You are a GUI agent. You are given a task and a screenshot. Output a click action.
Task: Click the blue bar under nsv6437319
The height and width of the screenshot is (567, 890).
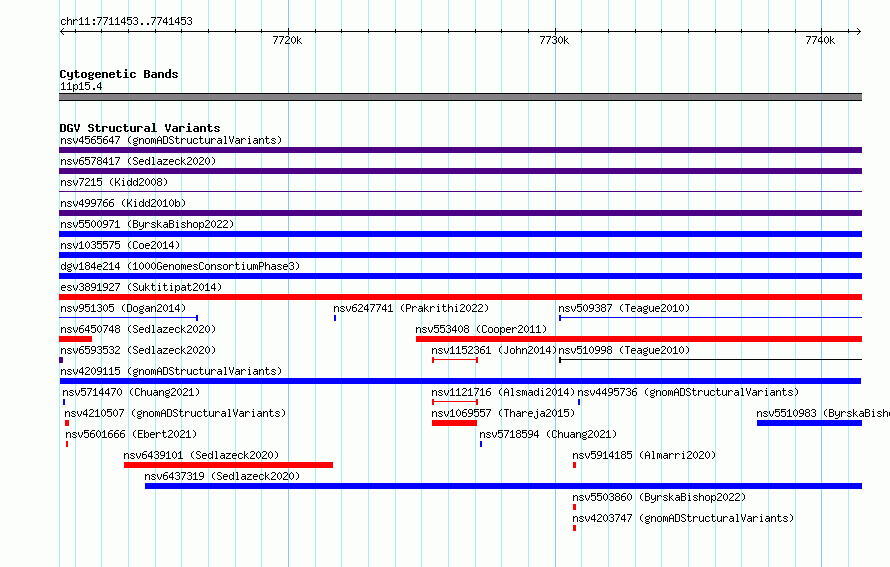click(503, 486)
